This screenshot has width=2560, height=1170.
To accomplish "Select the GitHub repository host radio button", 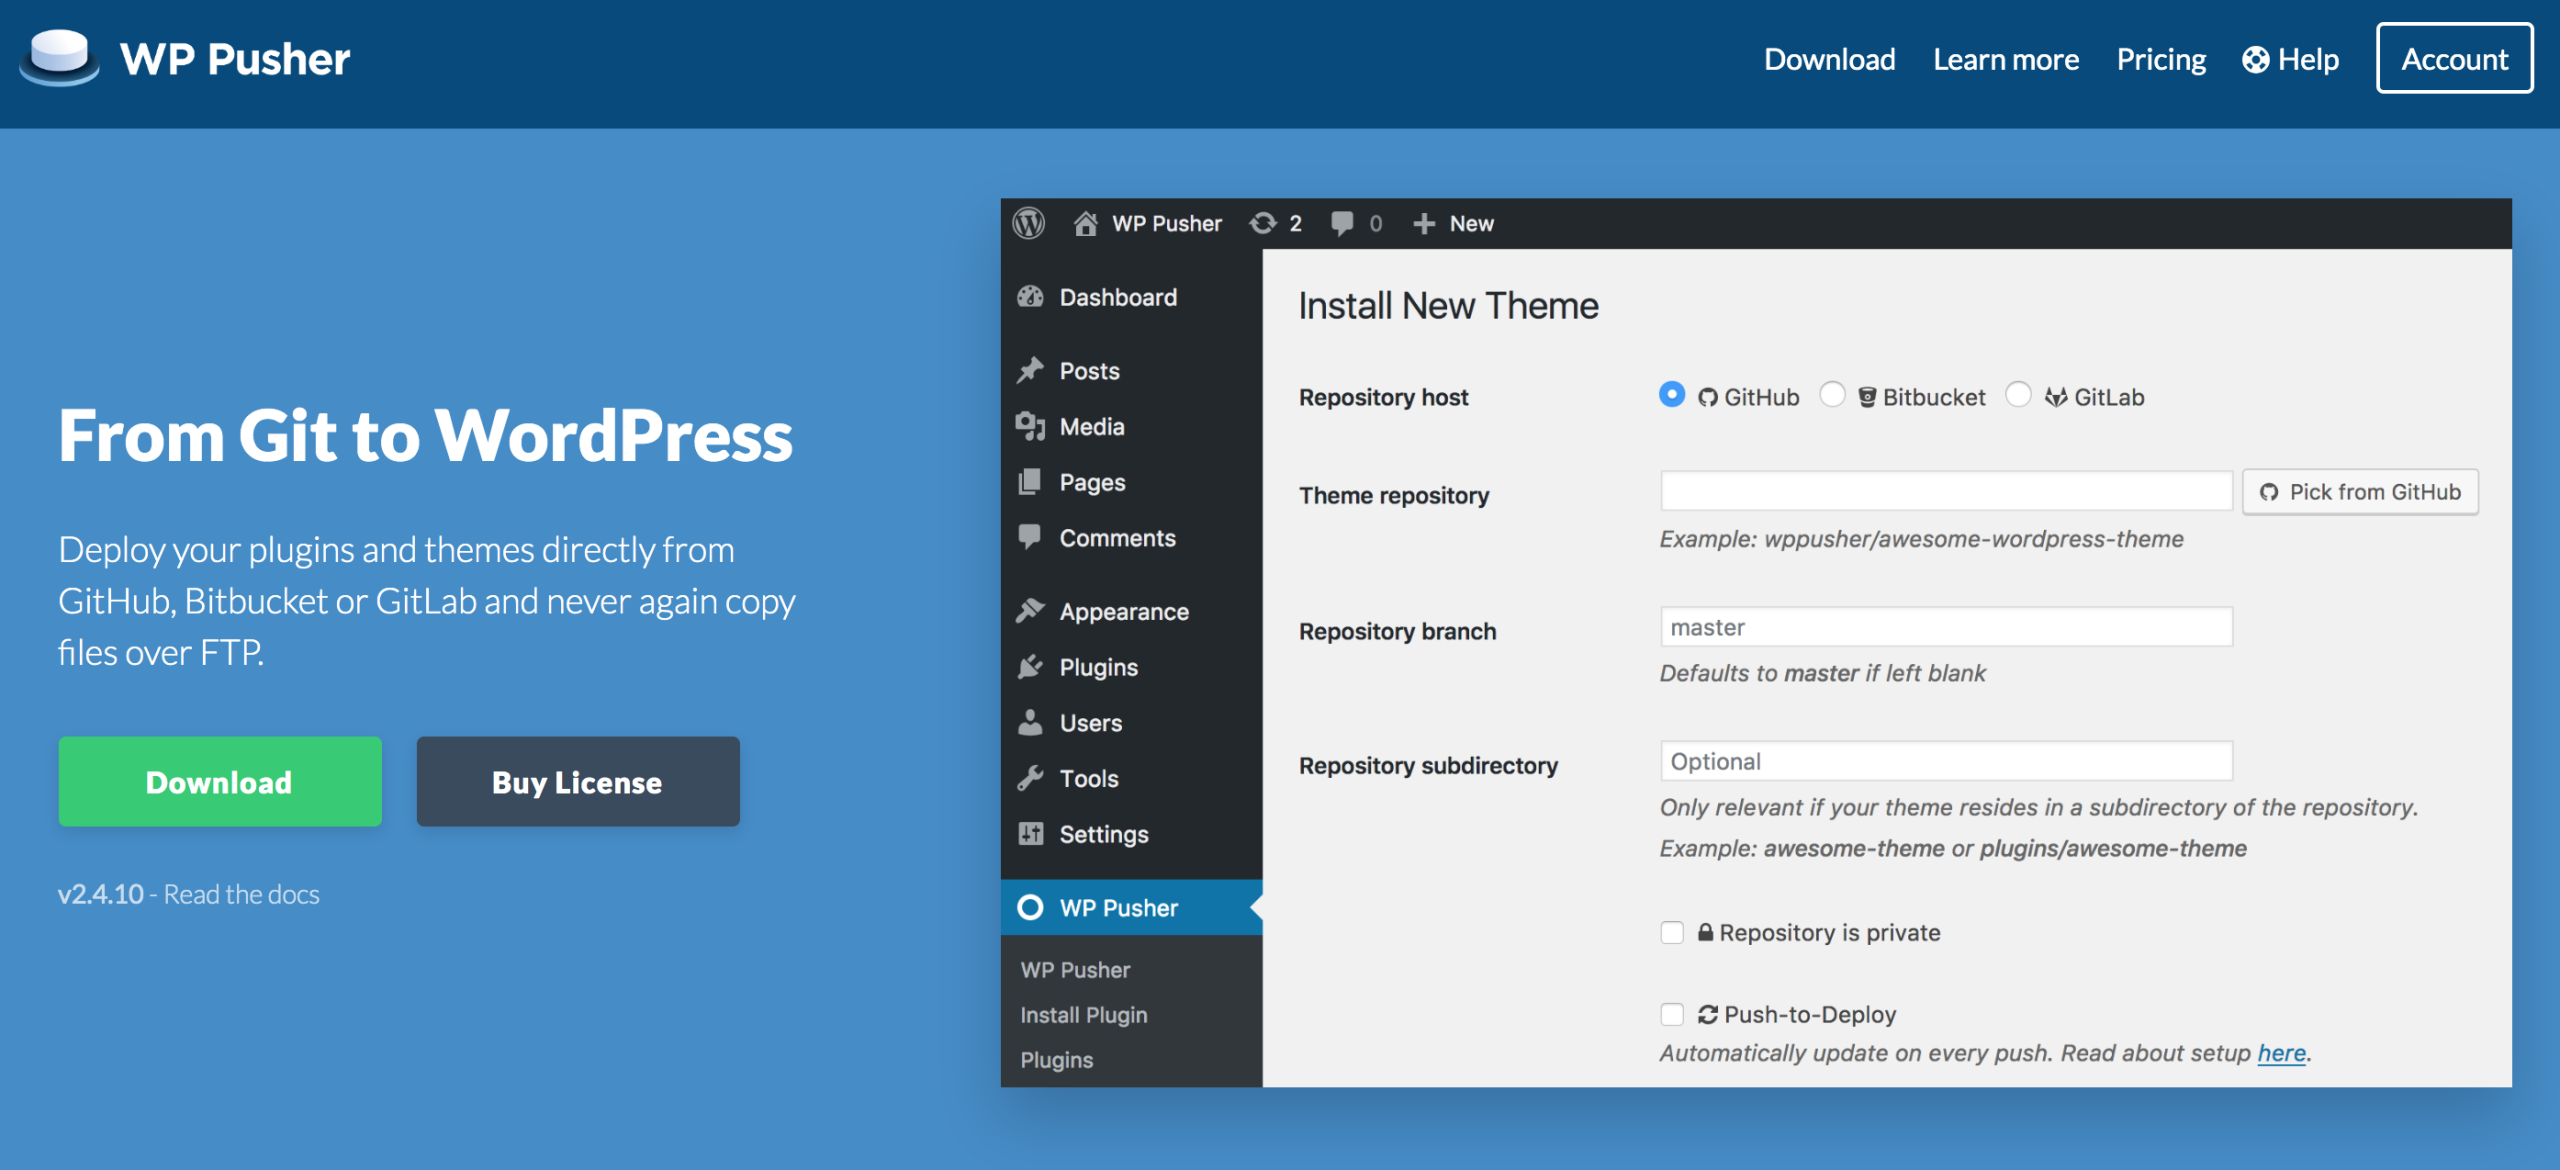I will click(1671, 395).
